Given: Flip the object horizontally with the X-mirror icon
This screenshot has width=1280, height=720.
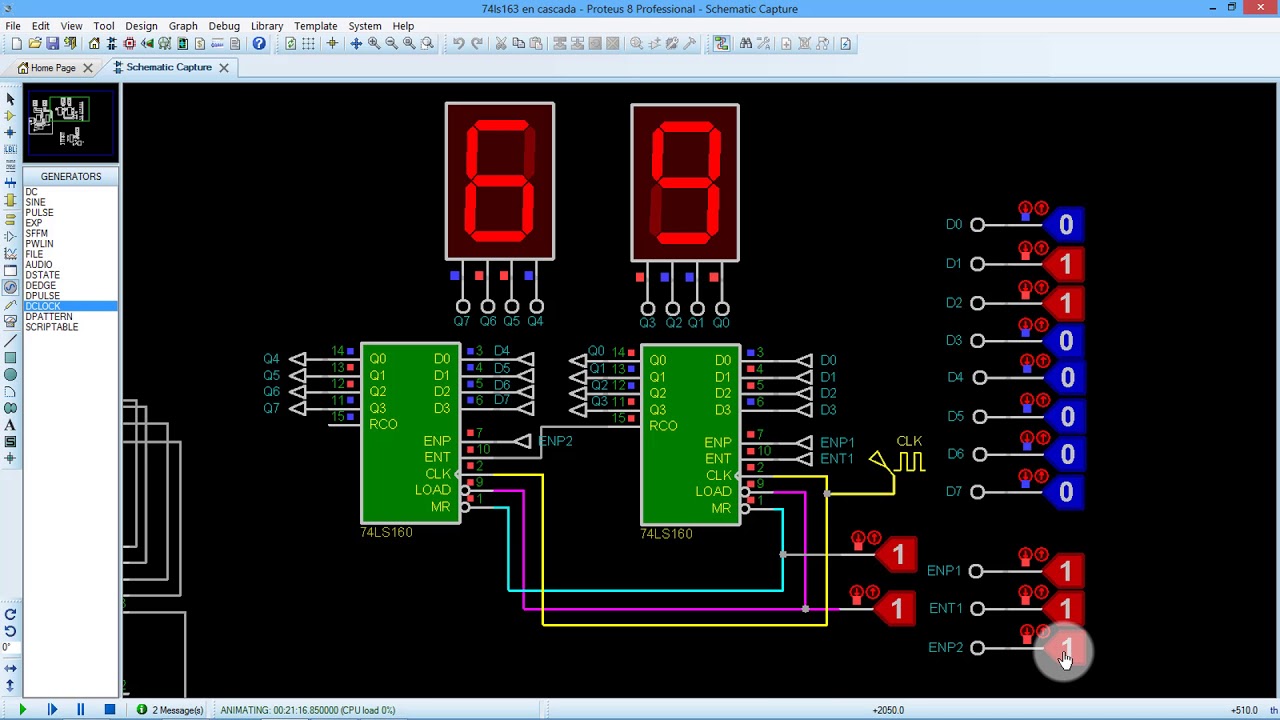Looking at the screenshot, I should 10,668.
